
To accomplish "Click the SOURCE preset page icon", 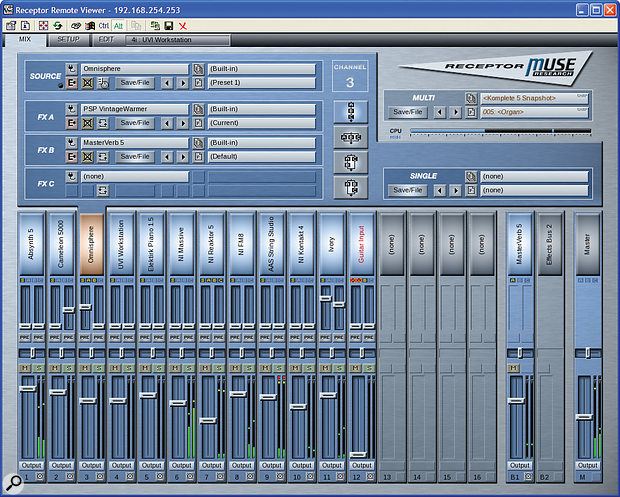I will click(198, 83).
